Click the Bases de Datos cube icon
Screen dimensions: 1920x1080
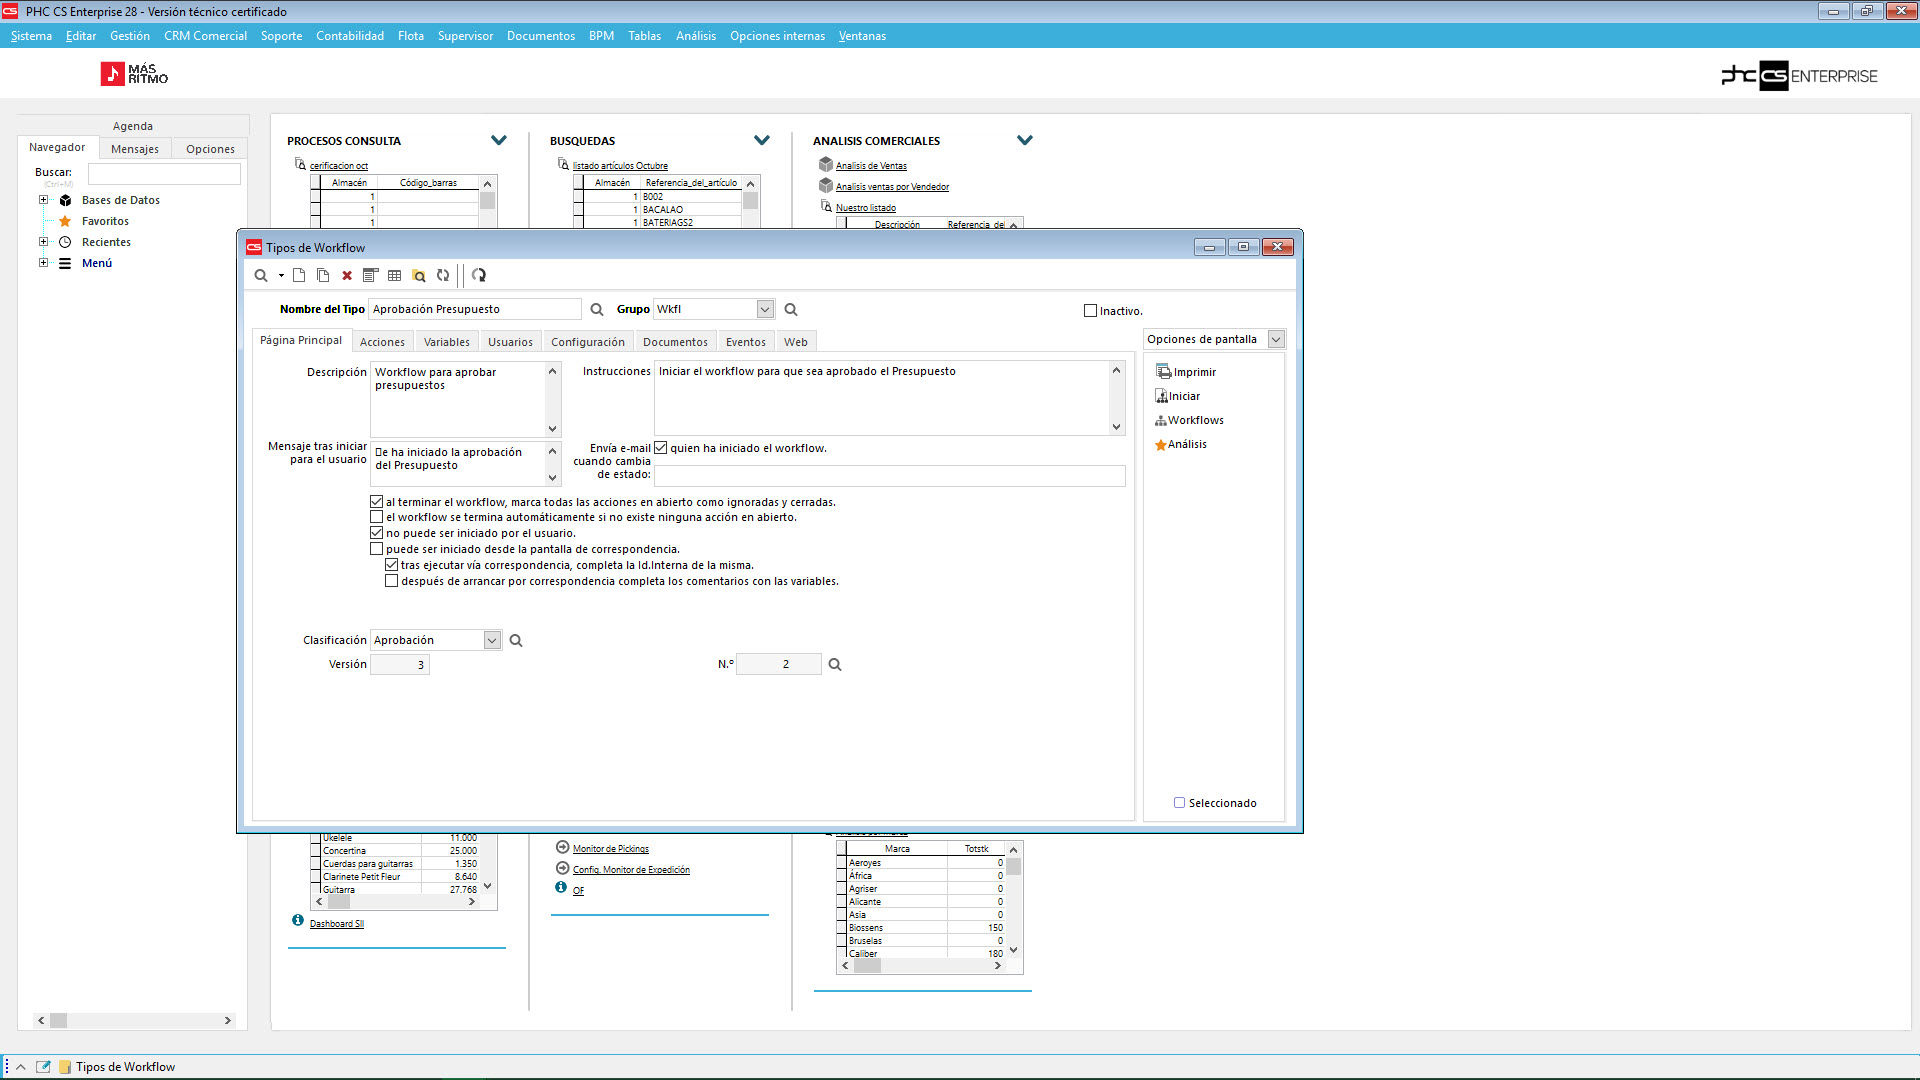coord(65,200)
